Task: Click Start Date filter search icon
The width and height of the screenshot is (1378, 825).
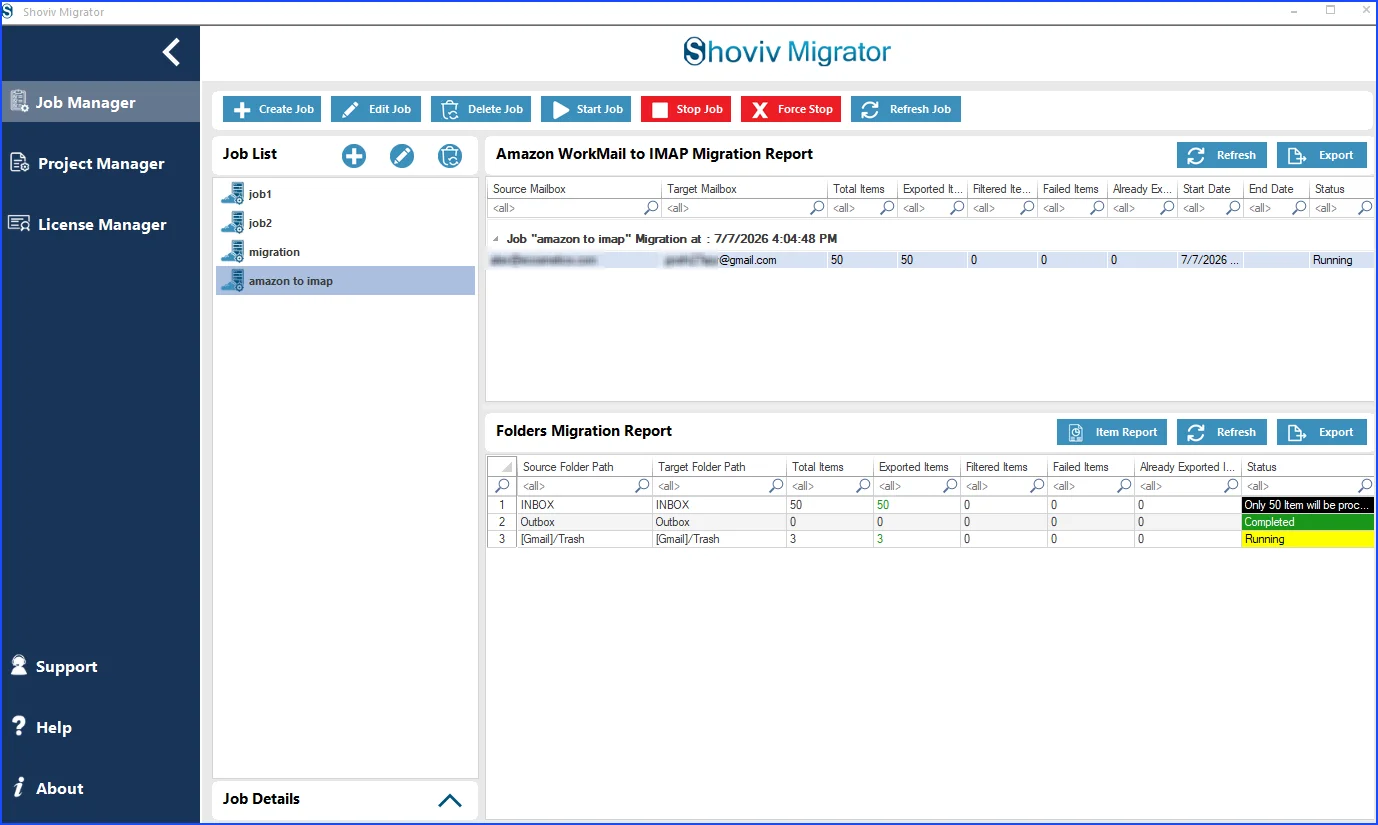Action: (x=1233, y=208)
